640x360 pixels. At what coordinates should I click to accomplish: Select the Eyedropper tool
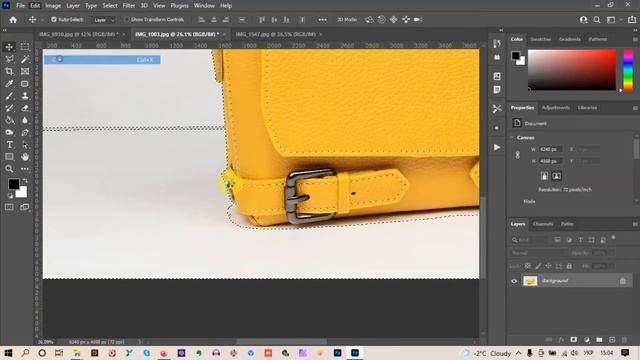pyautogui.click(x=9, y=84)
